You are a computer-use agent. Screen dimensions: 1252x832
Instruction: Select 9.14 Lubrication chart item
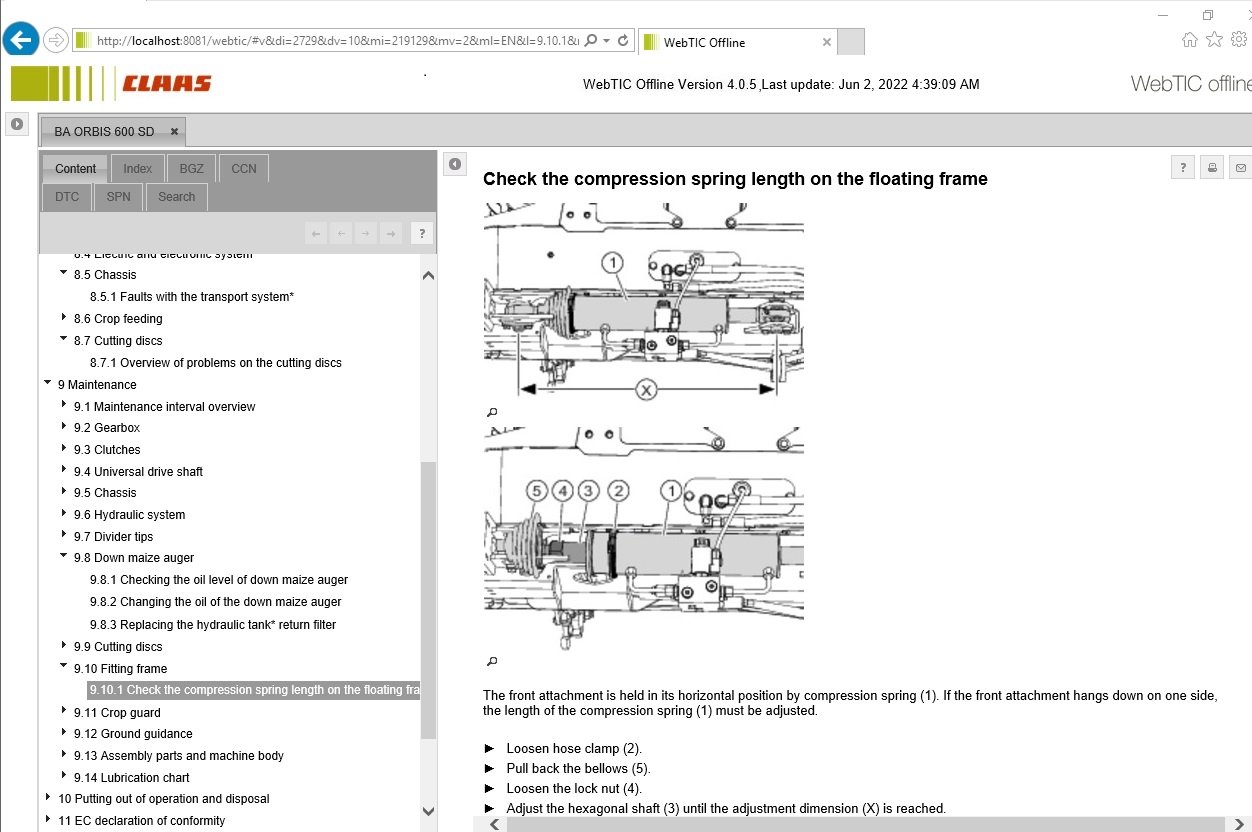click(x=131, y=778)
